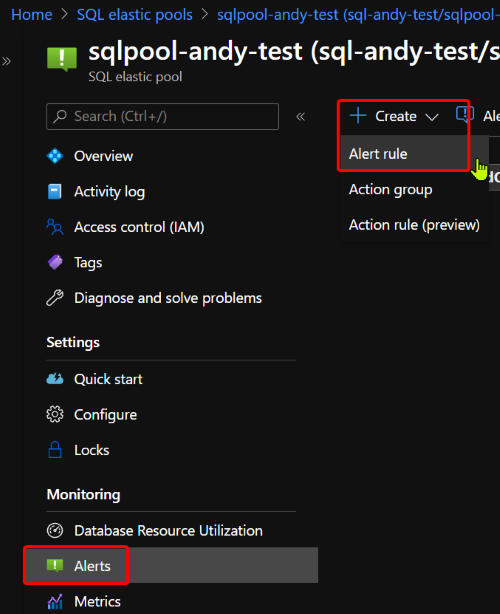
Task: Open Diagnose and solve problems label
Action: point(168,298)
